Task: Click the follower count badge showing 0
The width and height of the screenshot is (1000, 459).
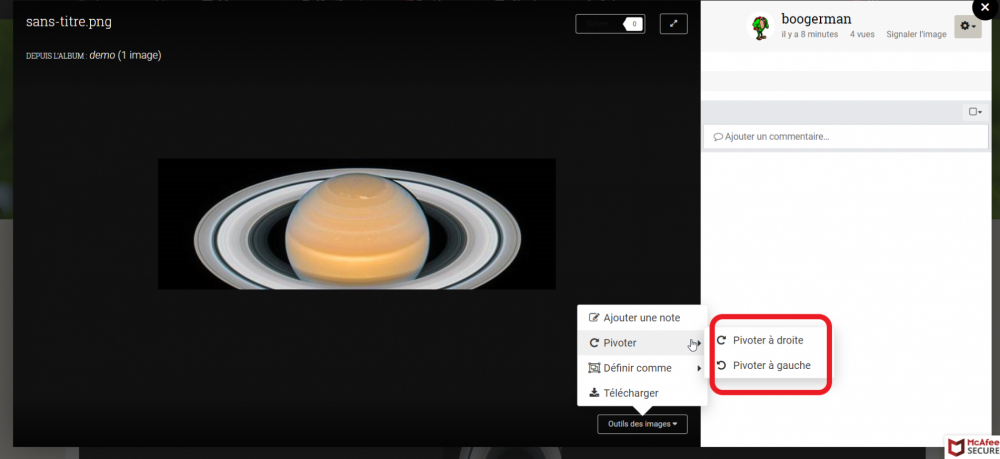Action: click(x=633, y=24)
